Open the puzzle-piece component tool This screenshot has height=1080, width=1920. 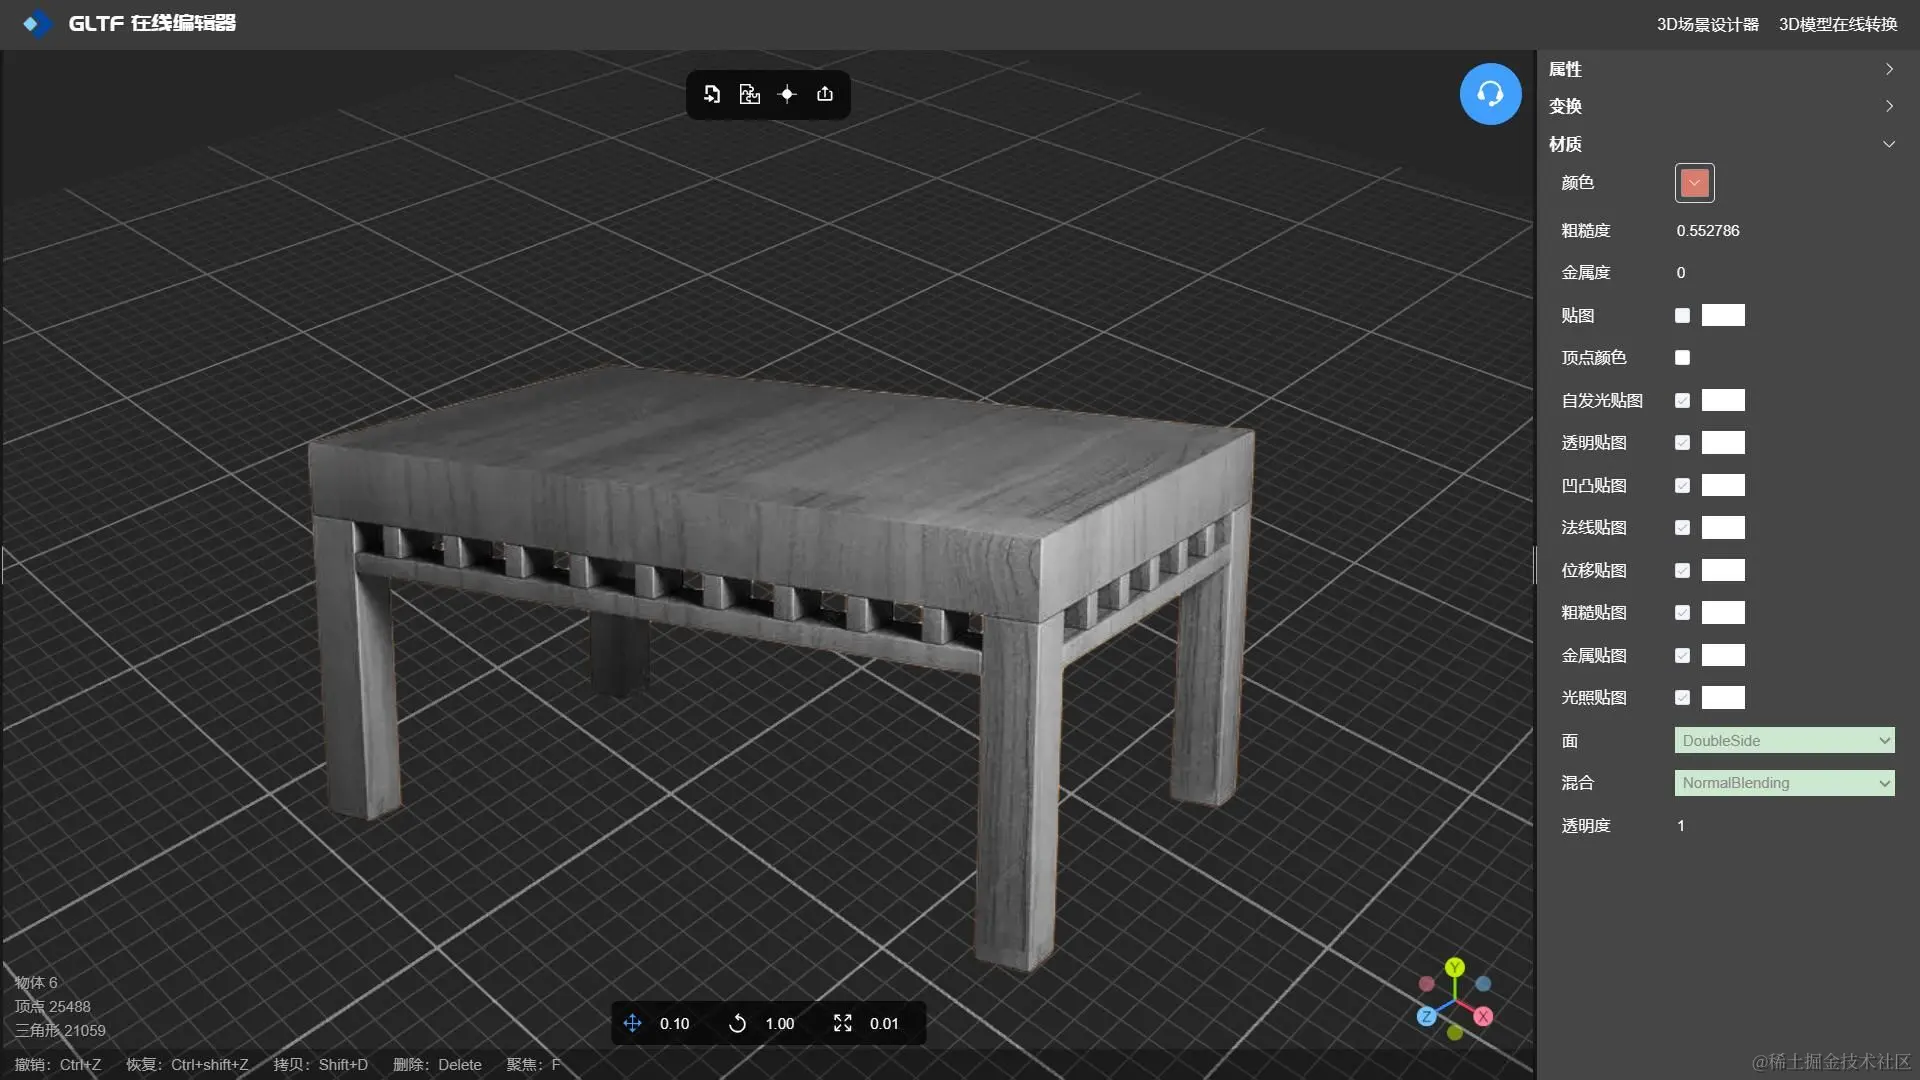pos(749,94)
